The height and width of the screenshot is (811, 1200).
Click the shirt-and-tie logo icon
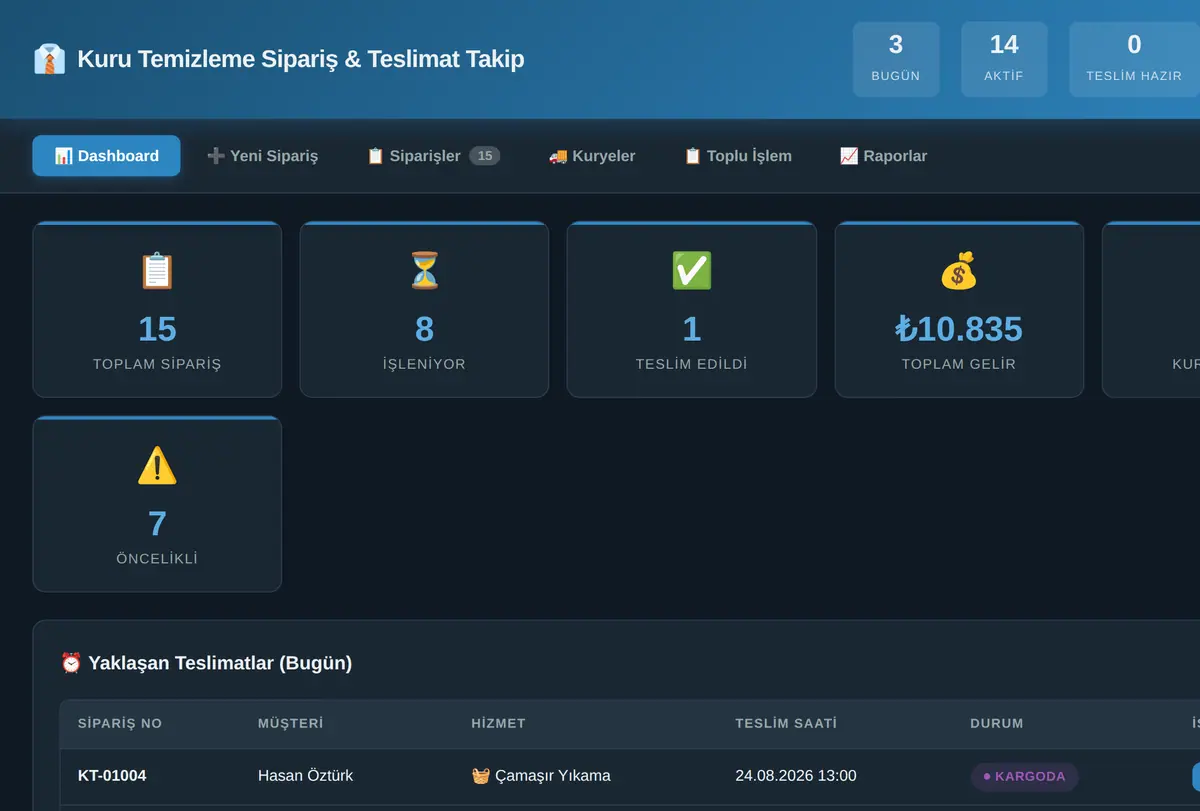tap(49, 59)
